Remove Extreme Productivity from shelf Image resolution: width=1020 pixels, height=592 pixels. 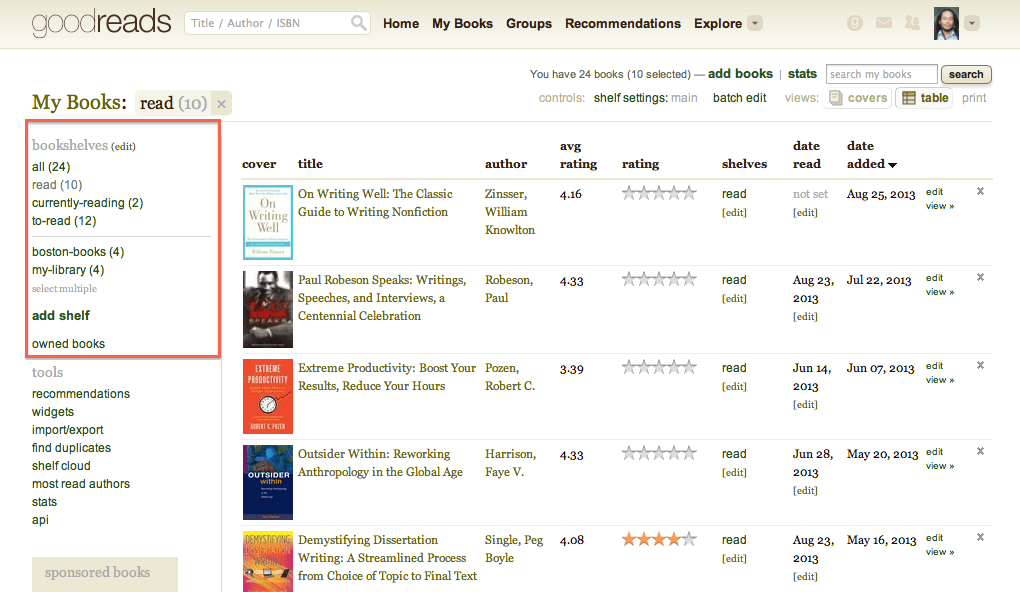pyautogui.click(x=980, y=365)
